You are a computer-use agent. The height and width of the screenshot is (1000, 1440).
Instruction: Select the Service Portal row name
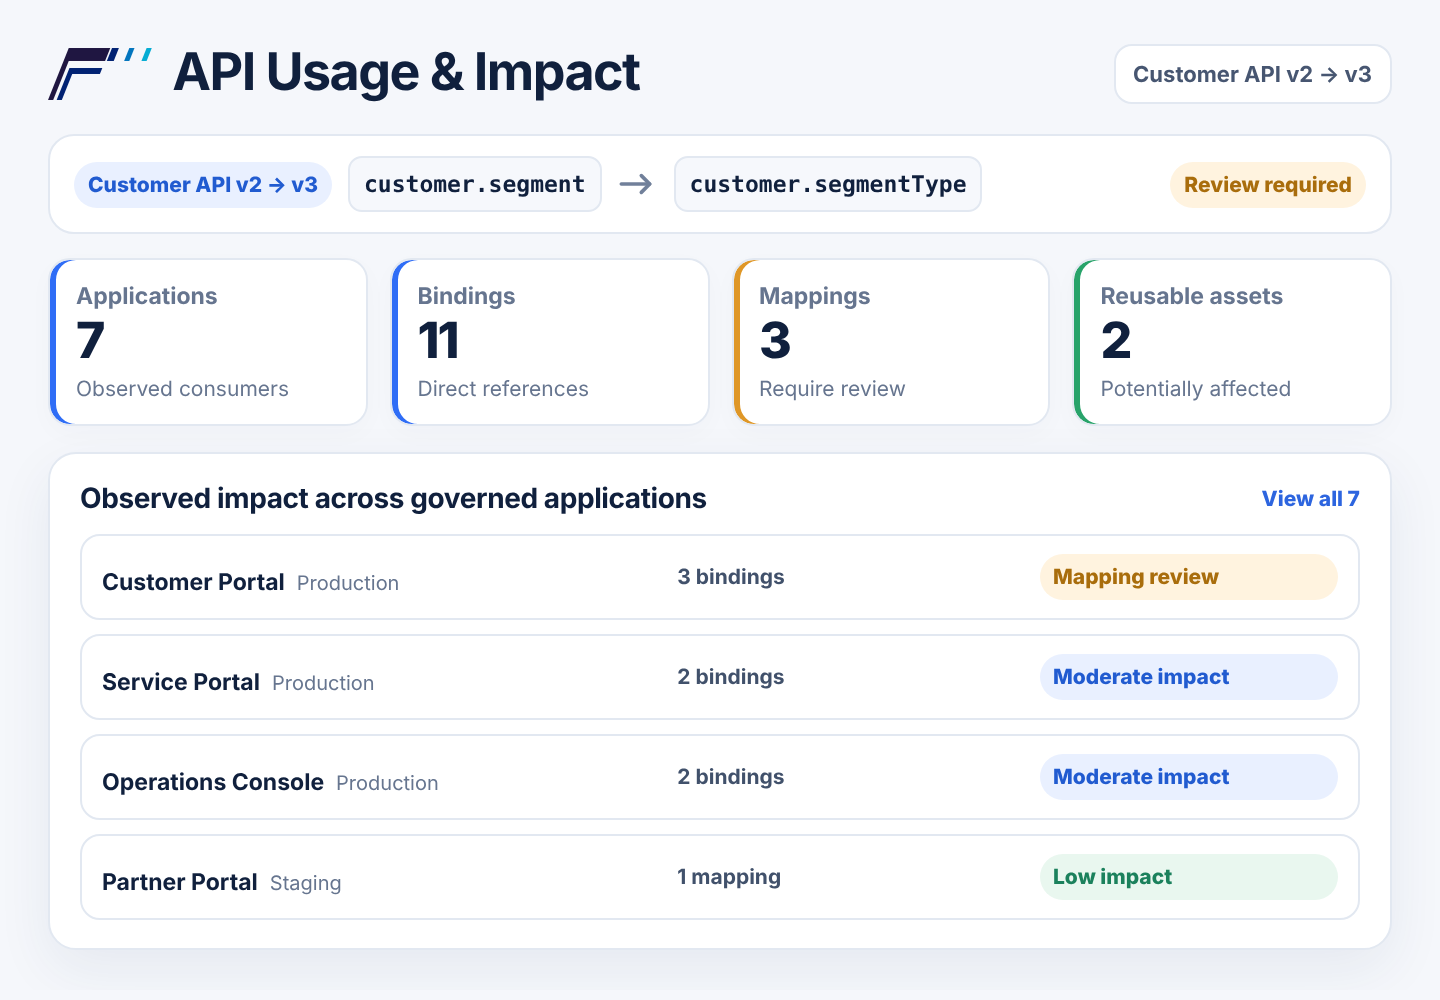click(181, 682)
